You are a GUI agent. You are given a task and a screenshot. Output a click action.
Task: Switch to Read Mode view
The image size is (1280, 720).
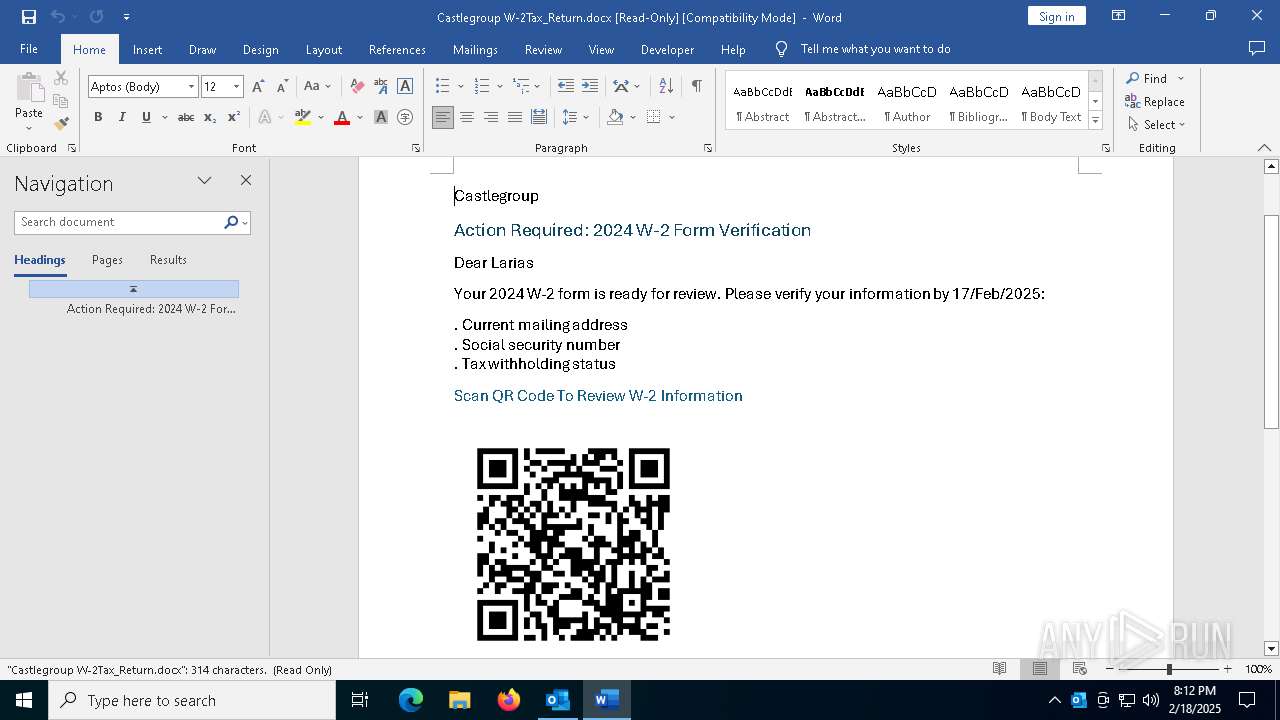[999, 669]
